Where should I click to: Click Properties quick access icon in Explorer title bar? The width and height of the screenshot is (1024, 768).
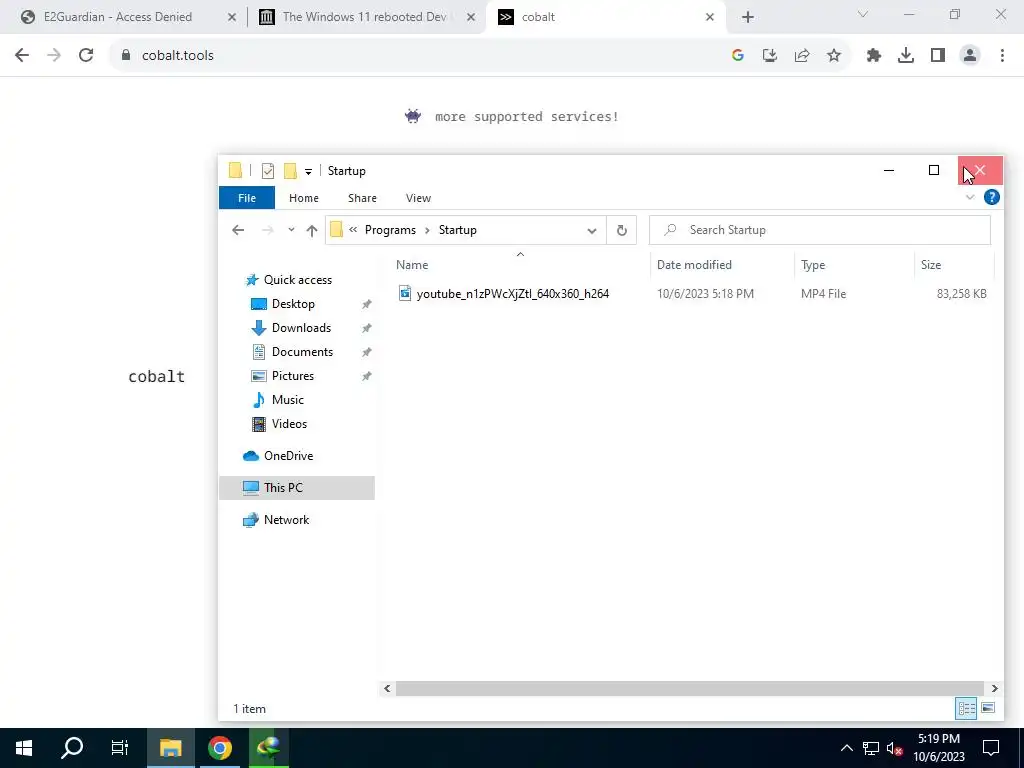(x=268, y=171)
